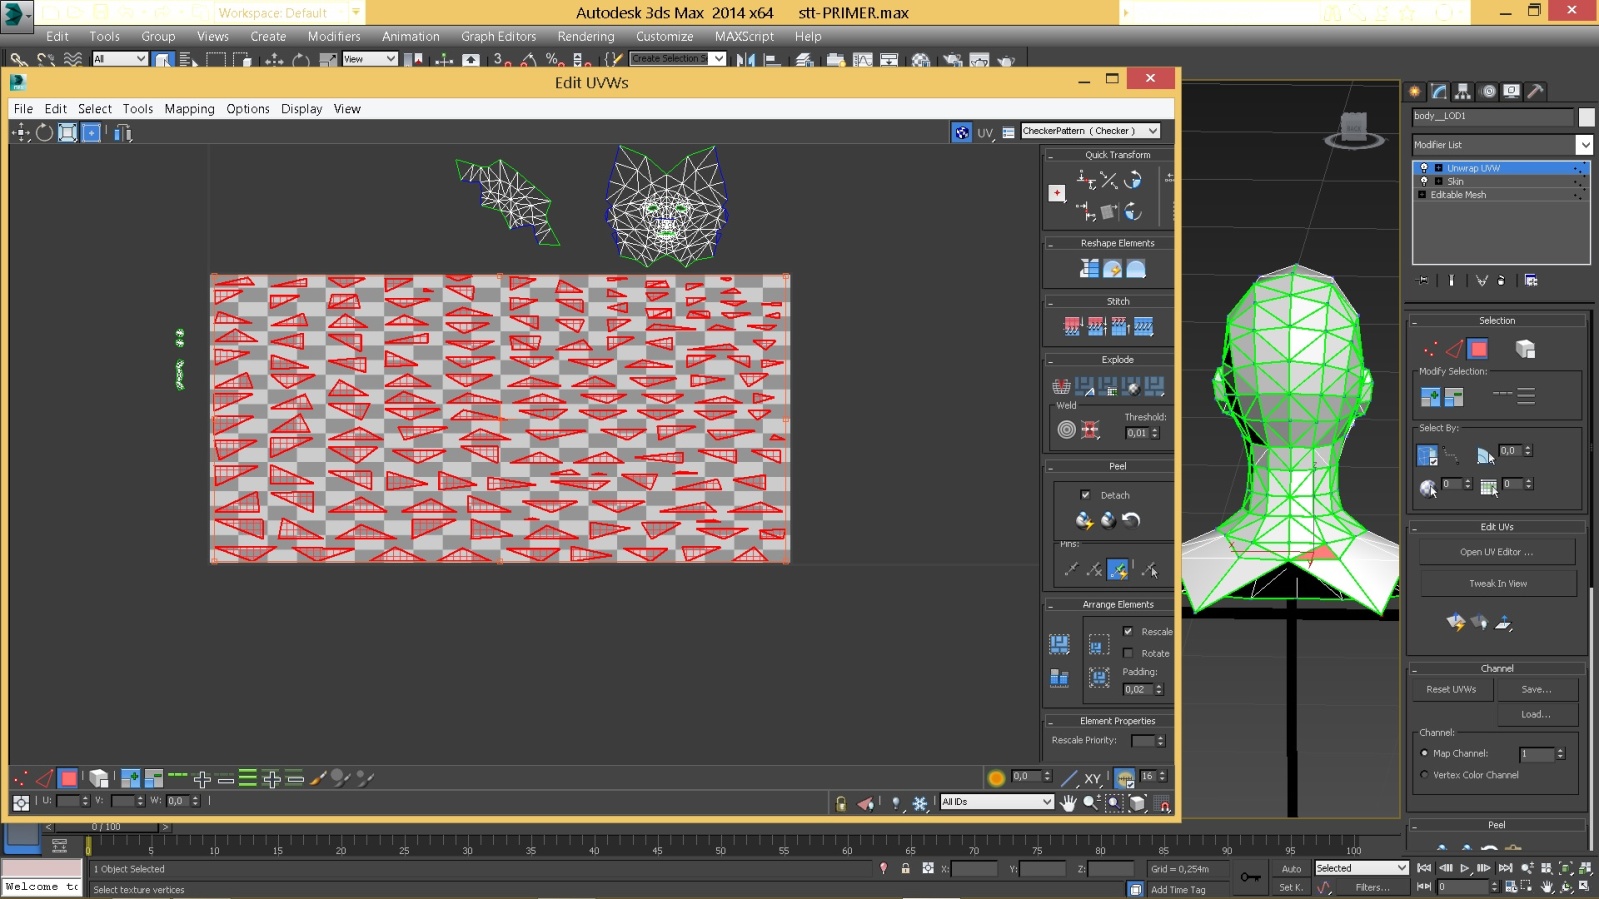Expand the Editable Mesh stack entry
1599x899 pixels.
pos(1422,195)
